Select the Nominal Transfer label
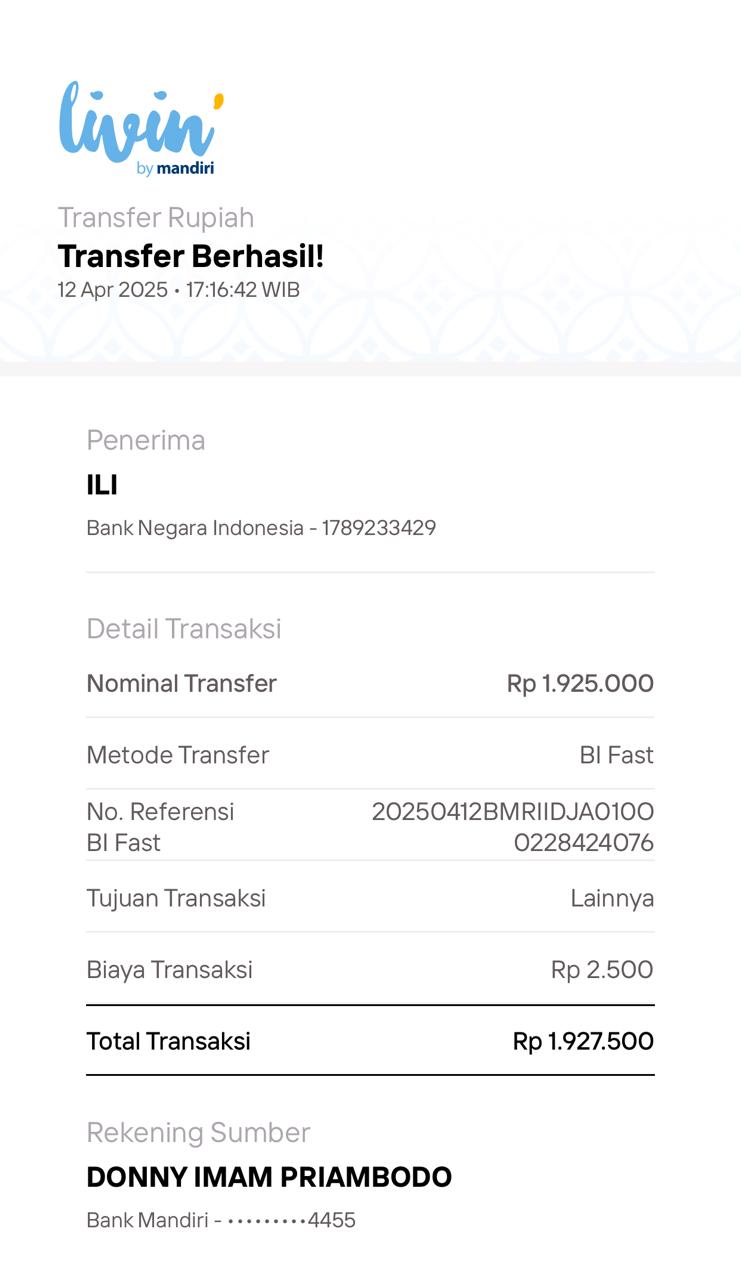 point(181,683)
